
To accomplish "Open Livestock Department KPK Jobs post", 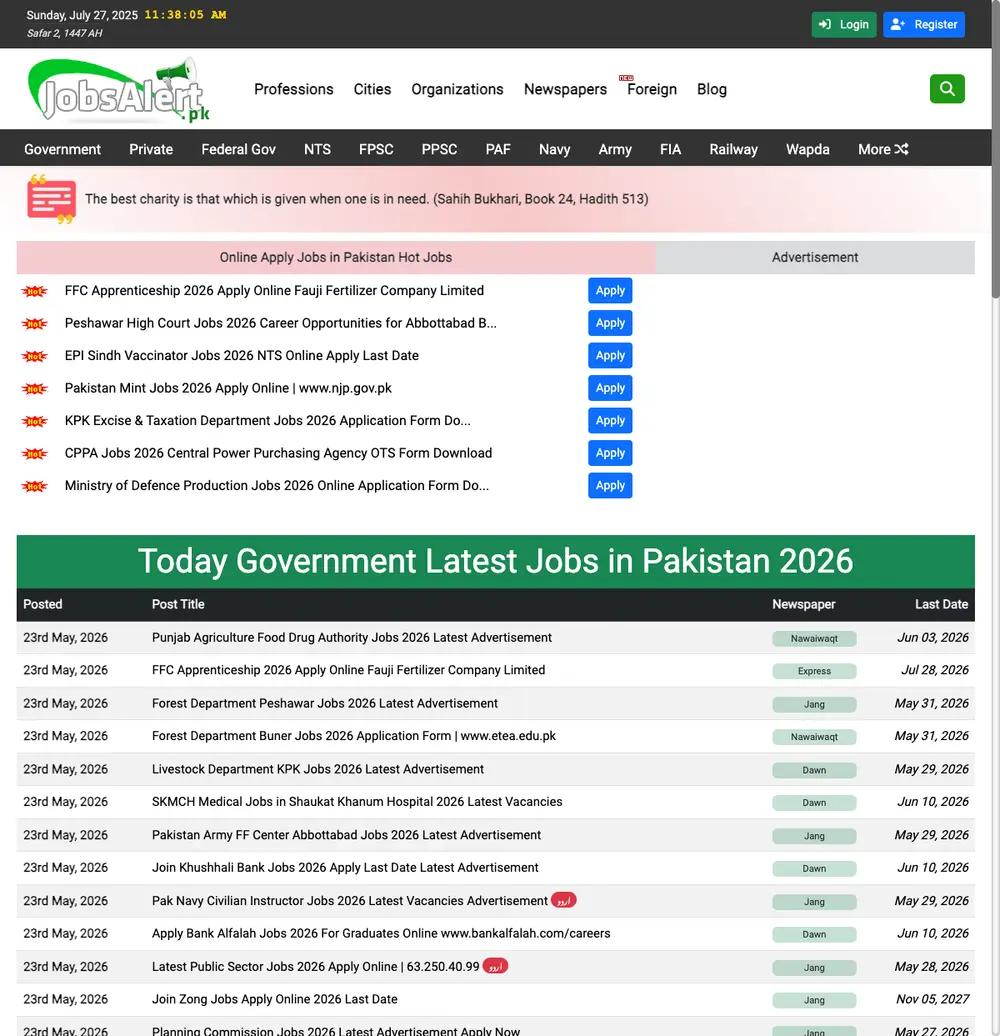I will [318, 769].
